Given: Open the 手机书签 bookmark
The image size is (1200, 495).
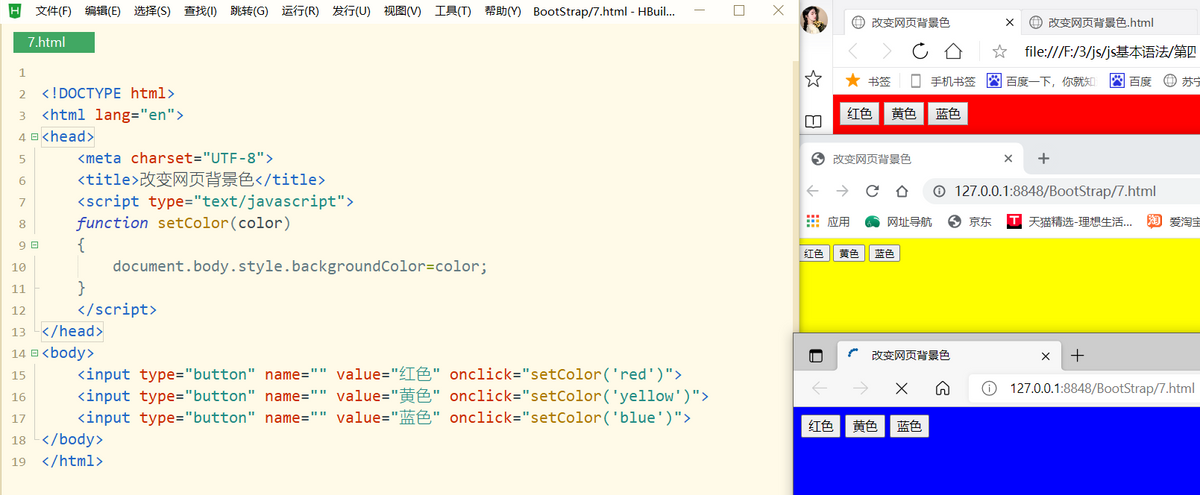Looking at the screenshot, I should (942, 81).
